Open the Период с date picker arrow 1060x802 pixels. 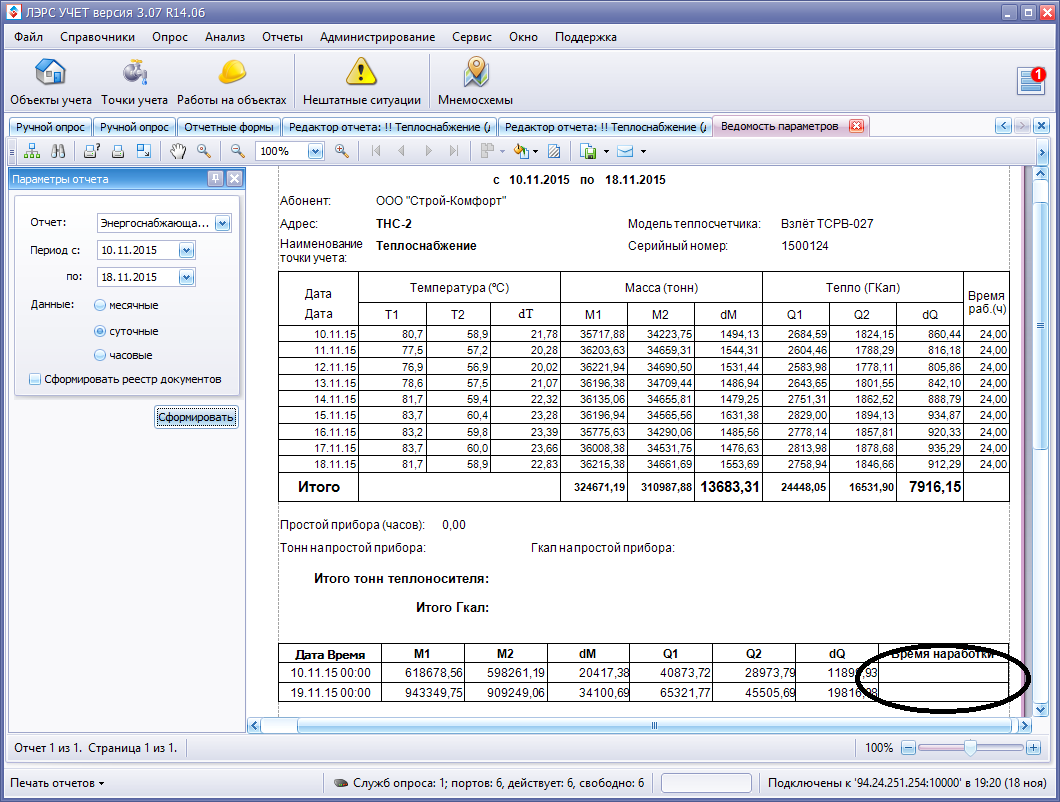coord(187,250)
